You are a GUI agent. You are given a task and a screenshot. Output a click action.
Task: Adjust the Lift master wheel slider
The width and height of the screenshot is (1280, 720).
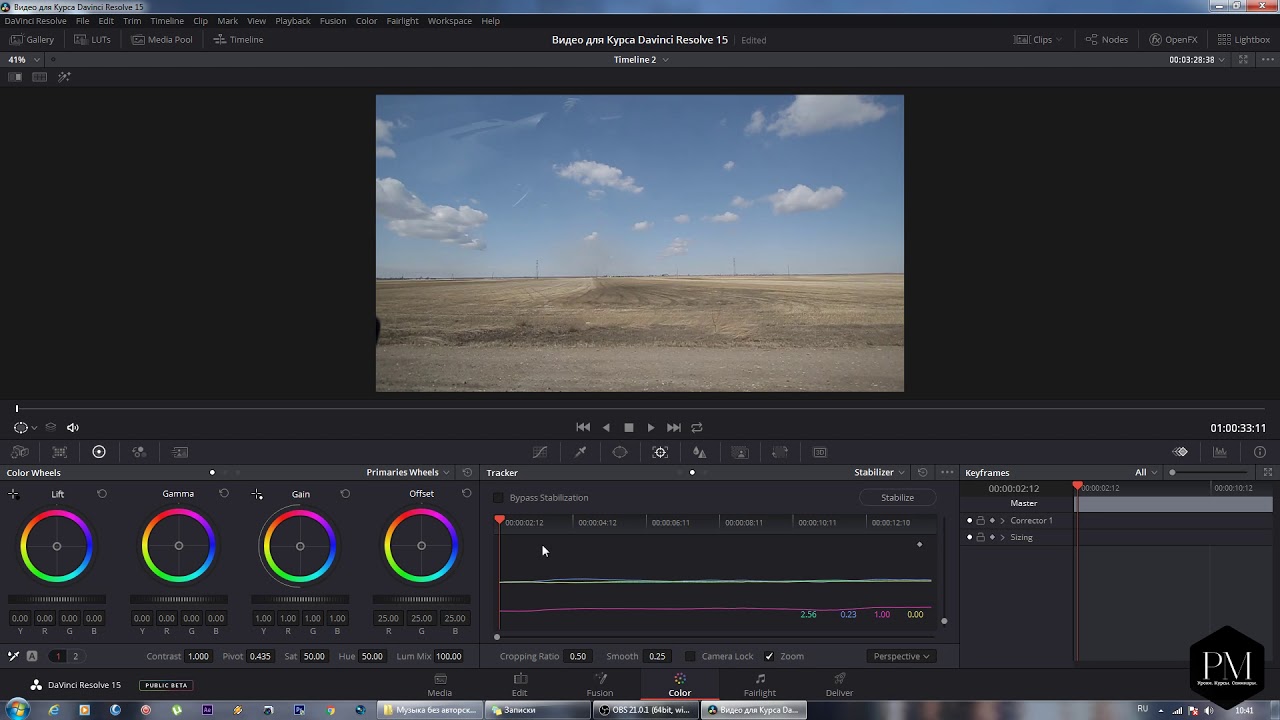[x=57, y=599]
